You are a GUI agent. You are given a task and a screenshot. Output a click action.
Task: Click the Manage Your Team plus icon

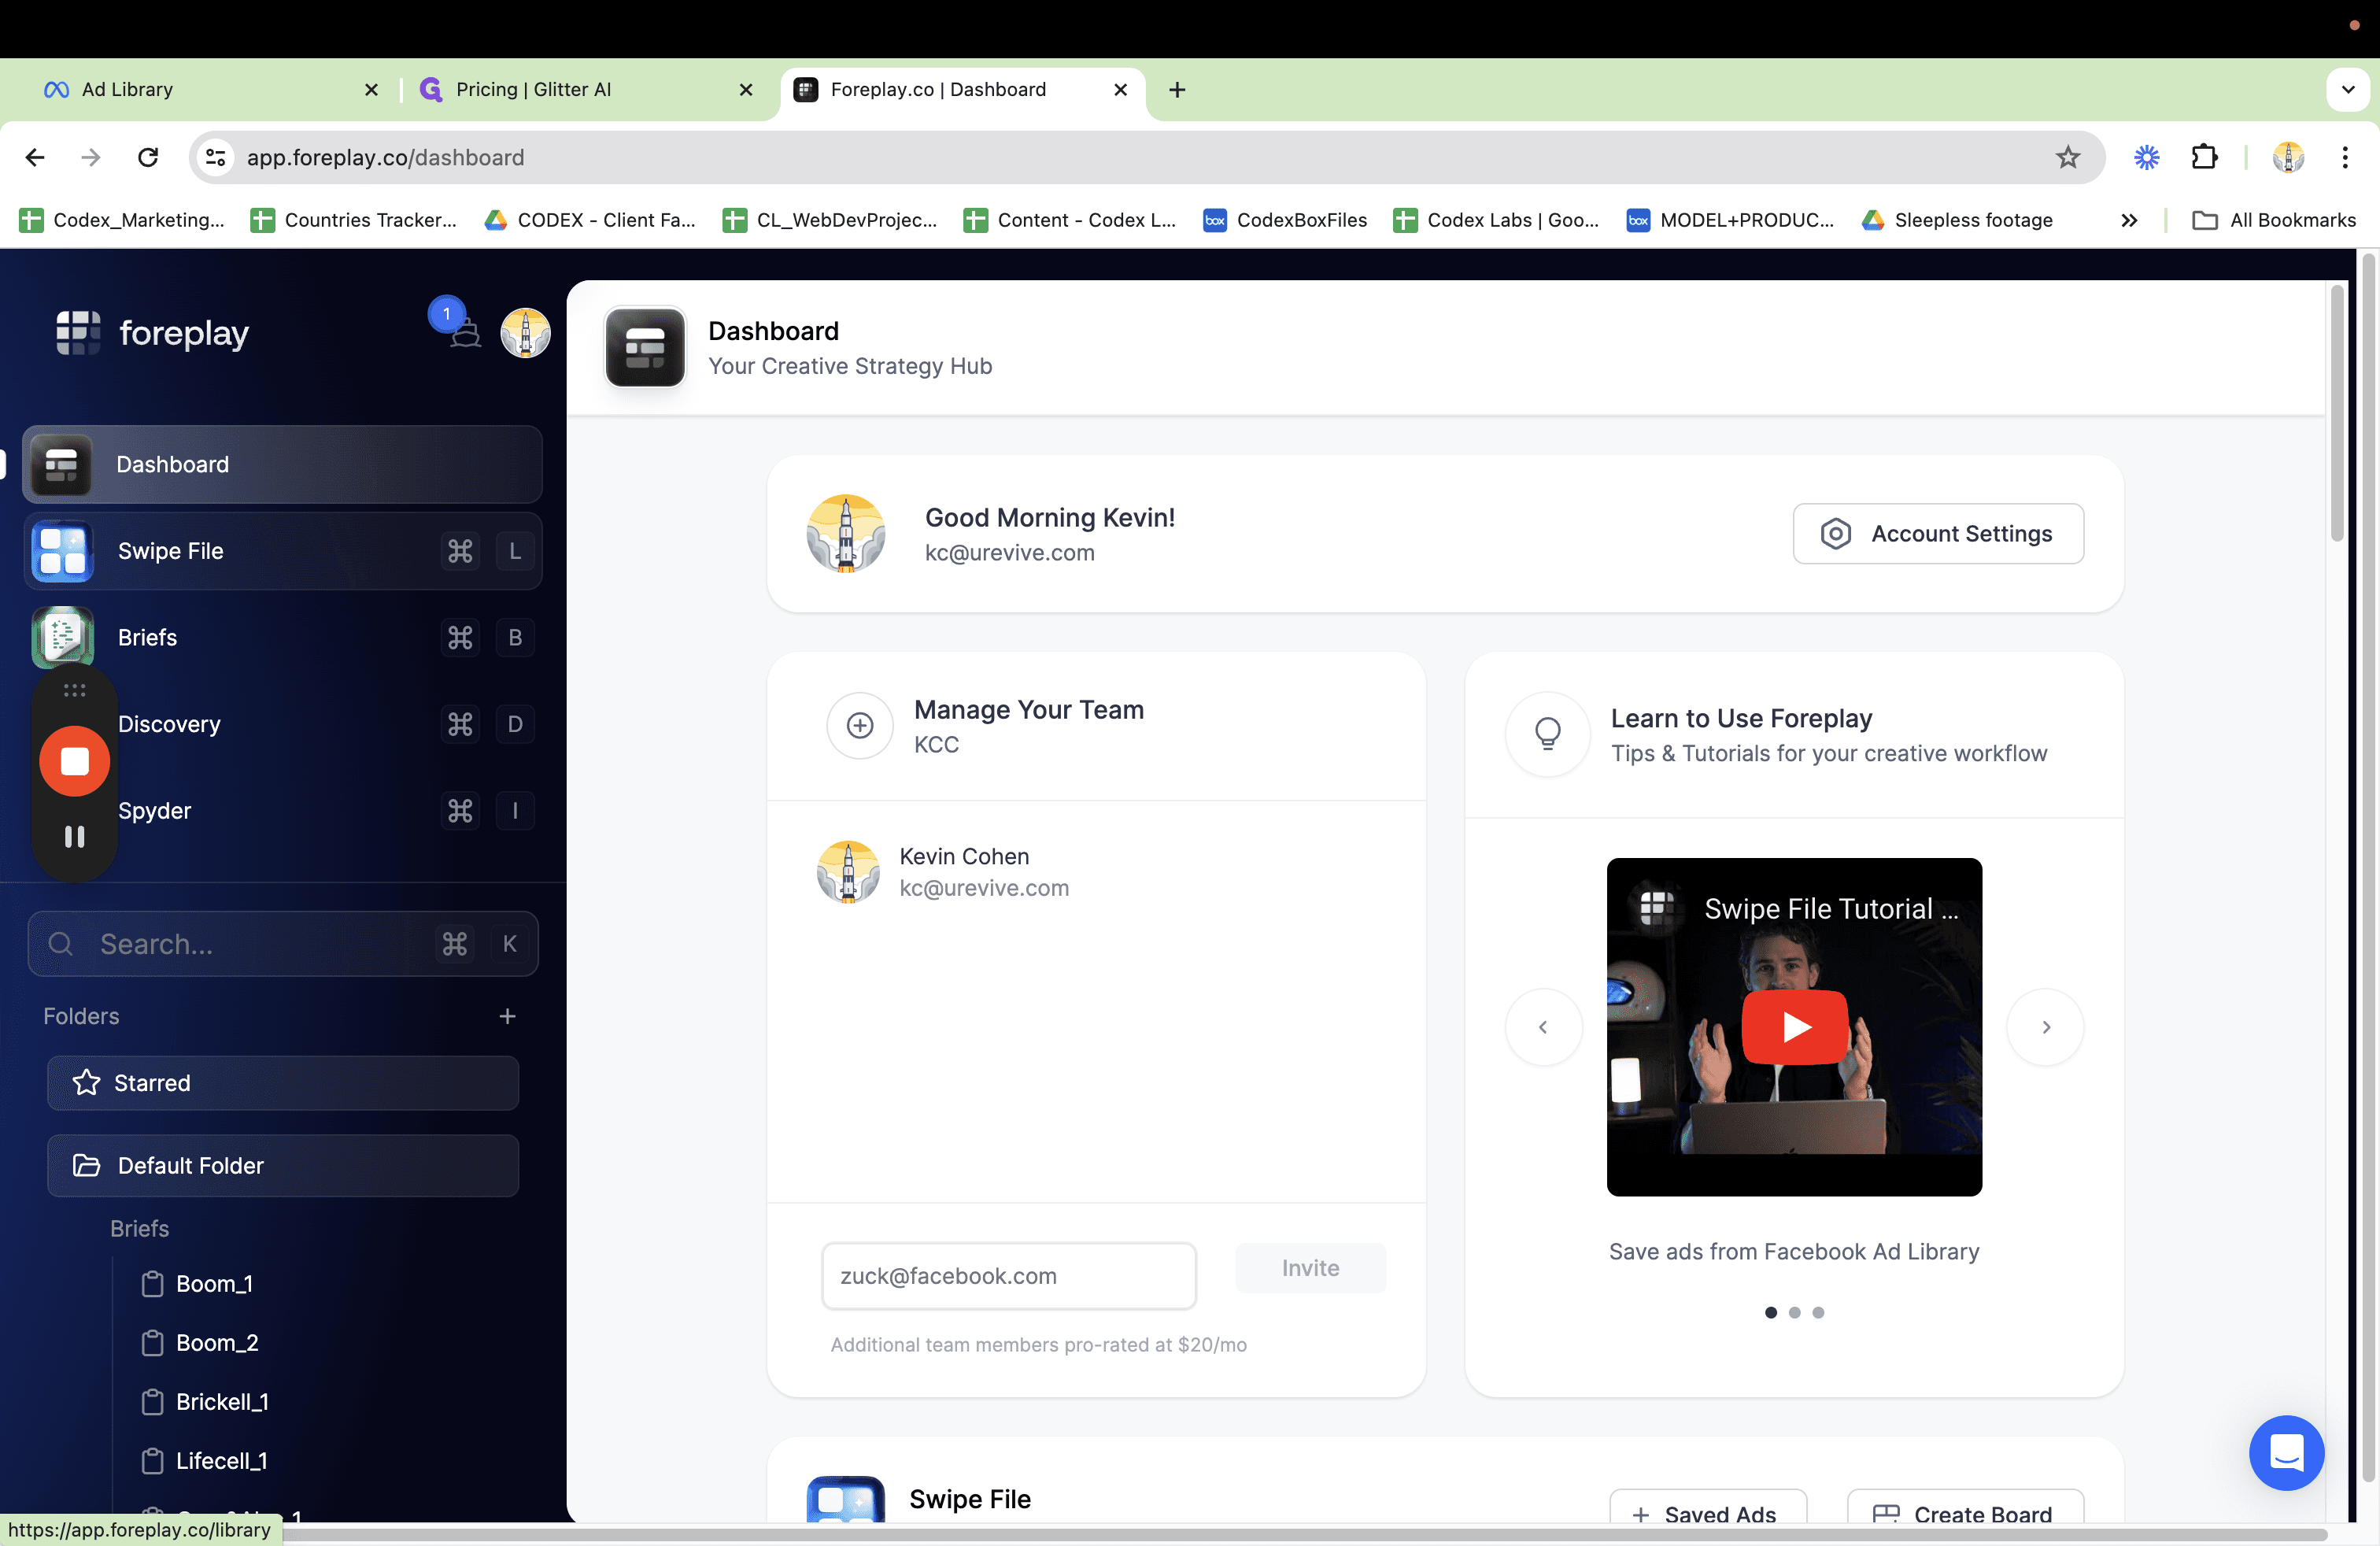tap(860, 726)
